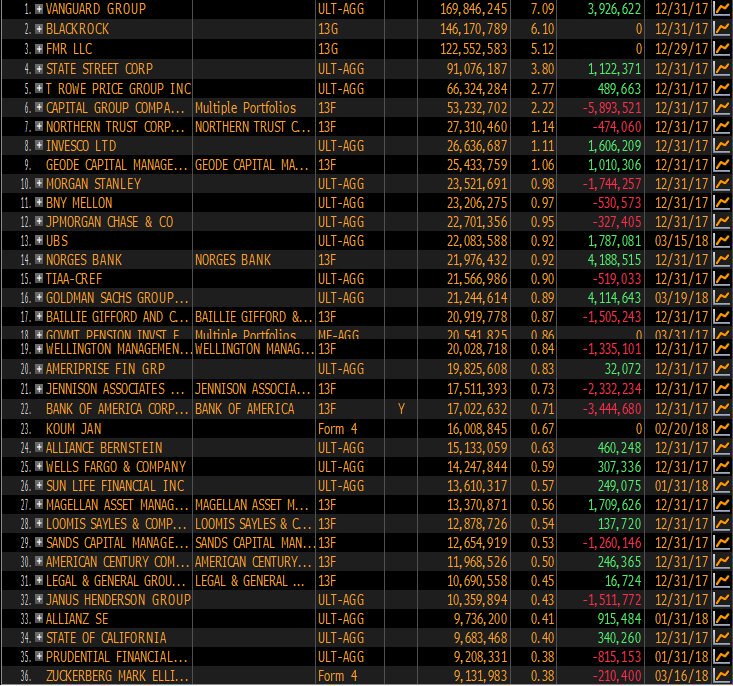Click 'Multiple Portfolios' in Capital Group row
This screenshot has height=686, width=733.
[x=245, y=108]
